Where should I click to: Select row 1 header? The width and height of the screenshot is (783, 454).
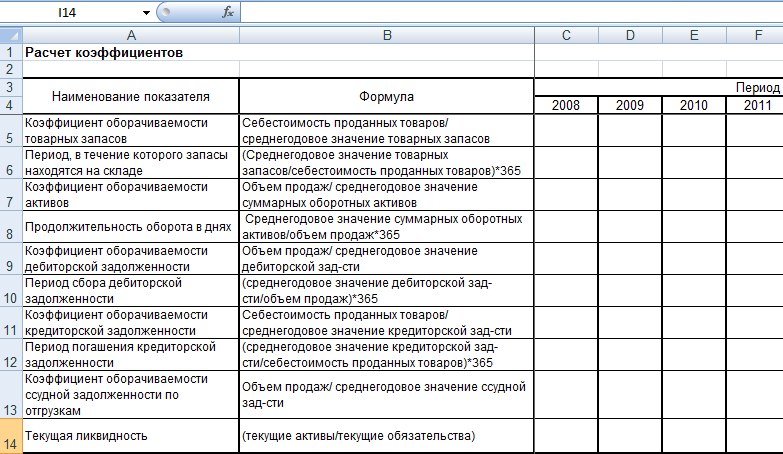[x=11, y=52]
